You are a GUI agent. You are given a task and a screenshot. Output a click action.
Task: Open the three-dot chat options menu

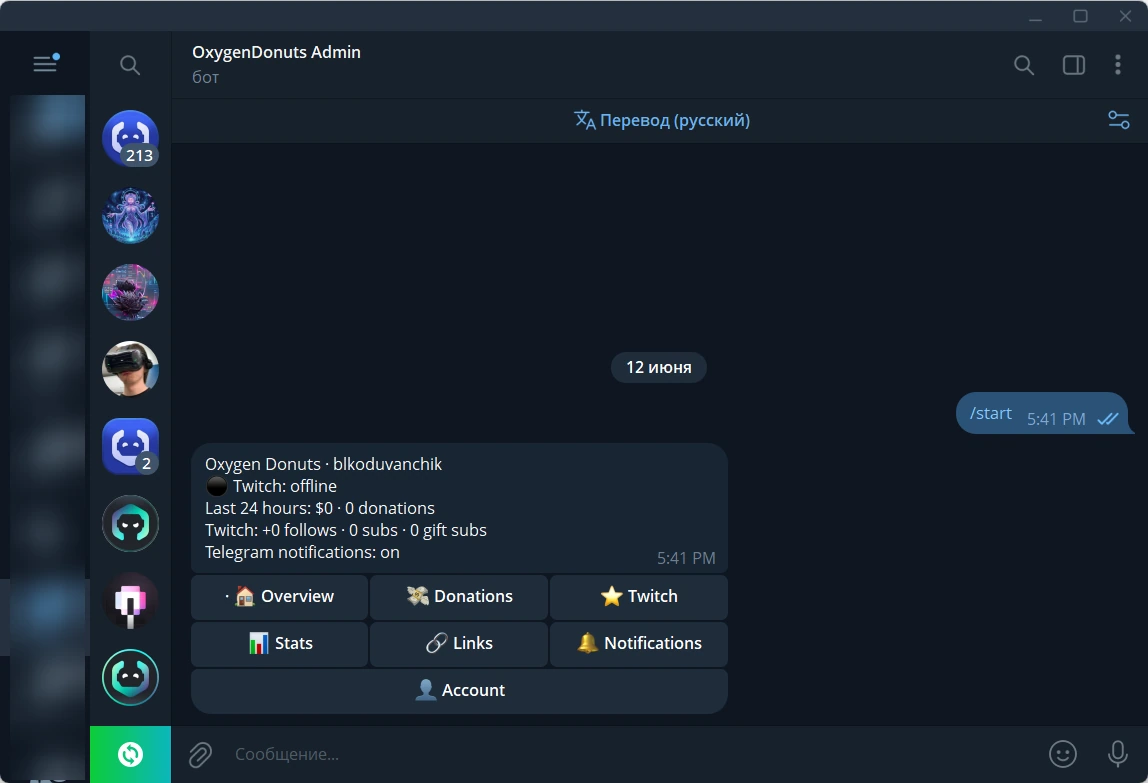click(1117, 65)
